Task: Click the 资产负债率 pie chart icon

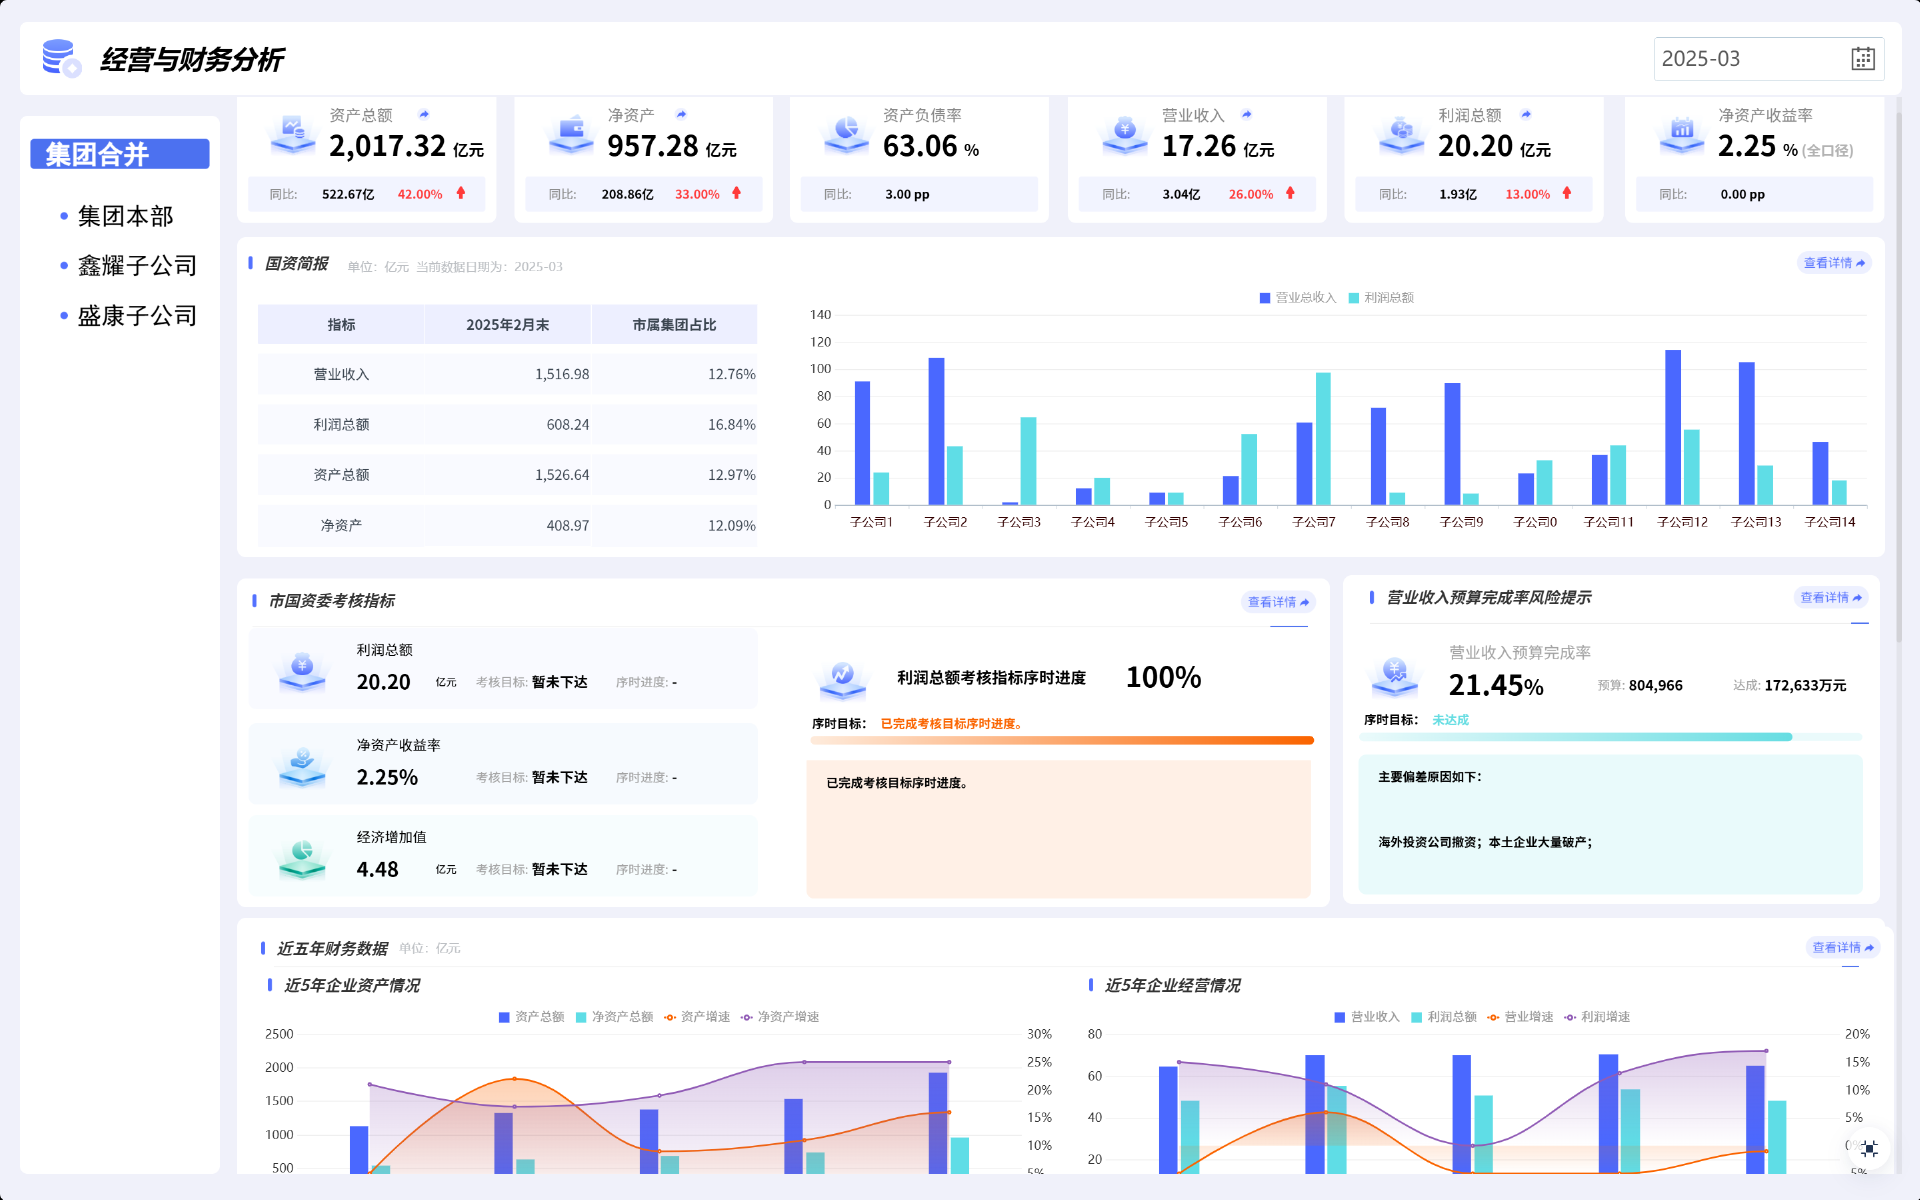Action: pos(846,132)
